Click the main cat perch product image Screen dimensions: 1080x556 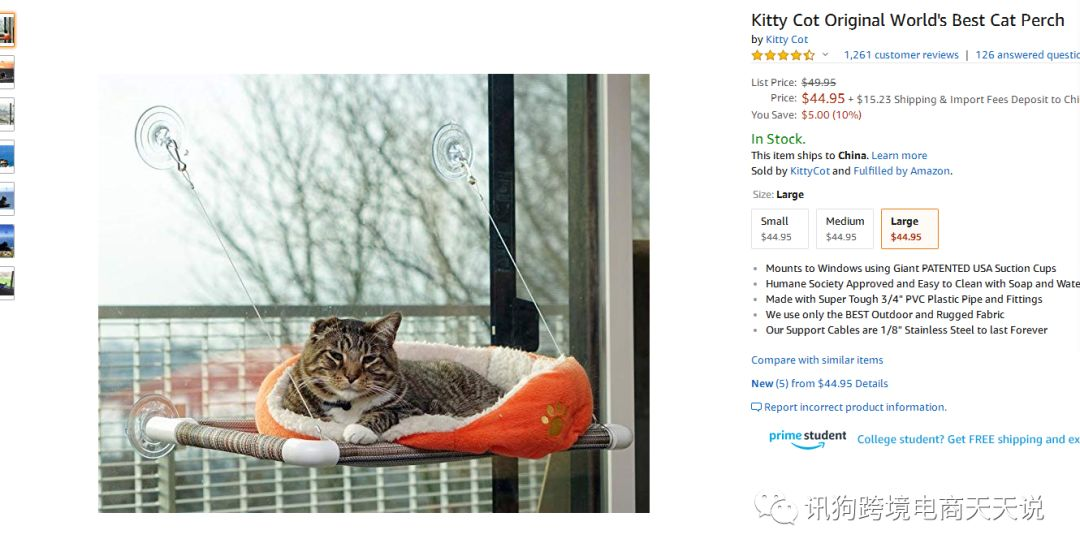[x=373, y=293]
